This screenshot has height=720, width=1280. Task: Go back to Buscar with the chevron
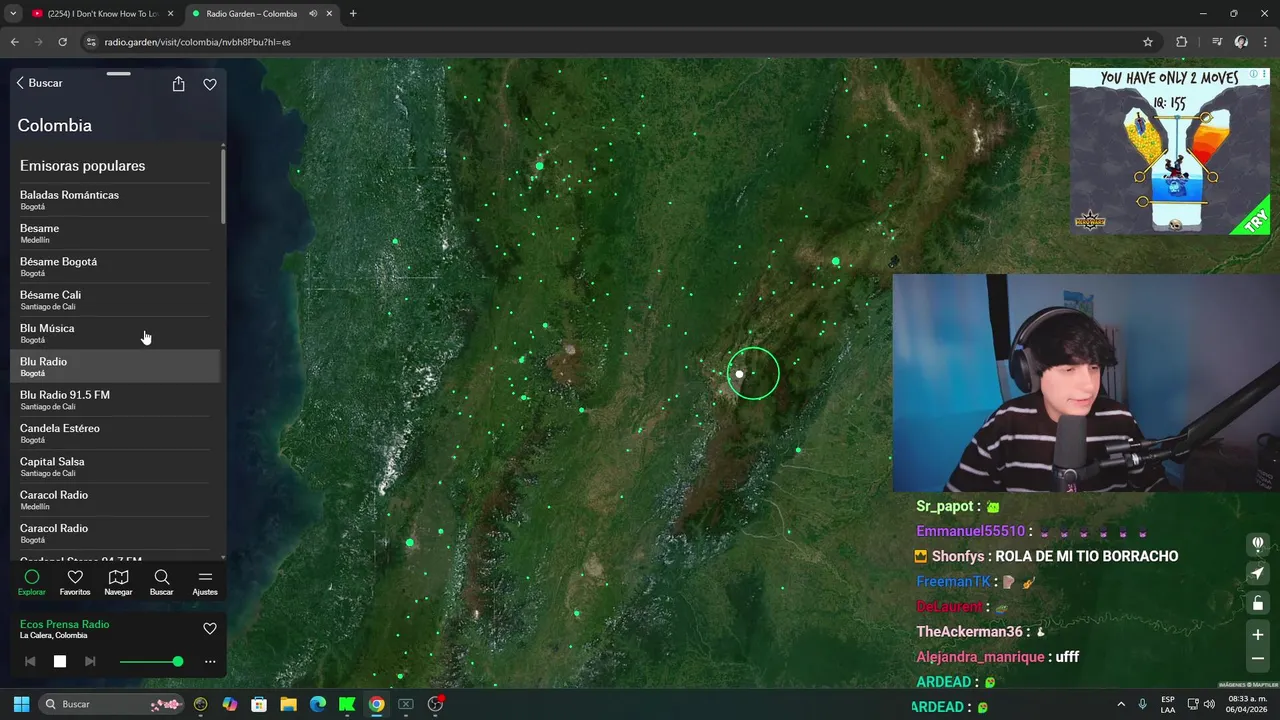click(39, 83)
